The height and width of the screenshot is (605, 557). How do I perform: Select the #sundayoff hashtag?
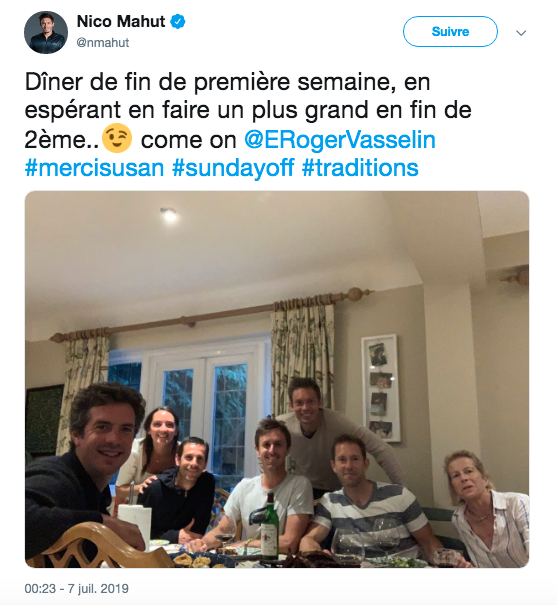click(233, 168)
